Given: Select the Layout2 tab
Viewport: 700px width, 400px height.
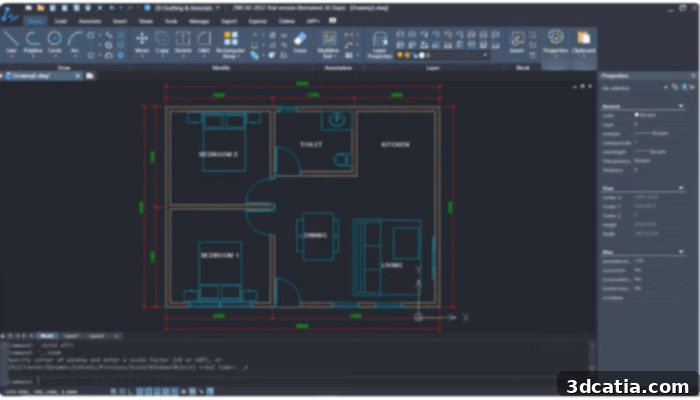Looking at the screenshot, I should pyautogui.click(x=97, y=336).
